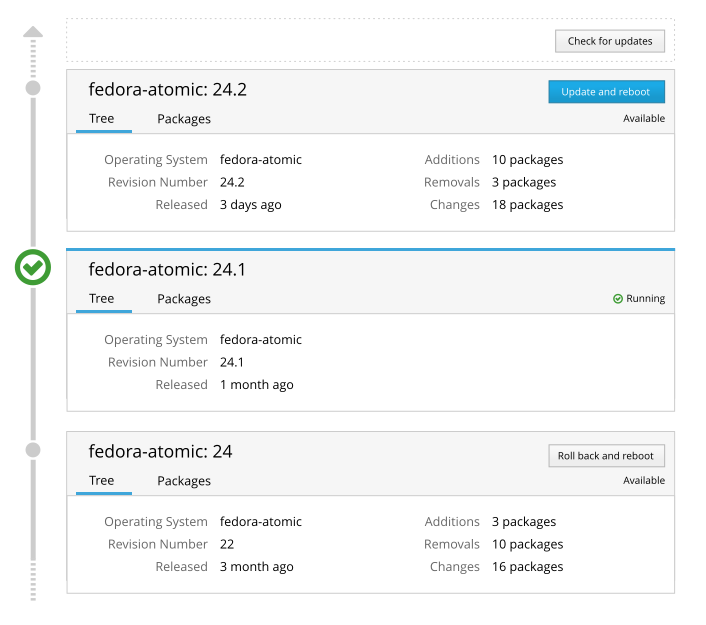Show the Packages tab in the bottom fedora-atomic 24 card
The image size is (706, 625).
pyautogui.click(x=184, y=481)
